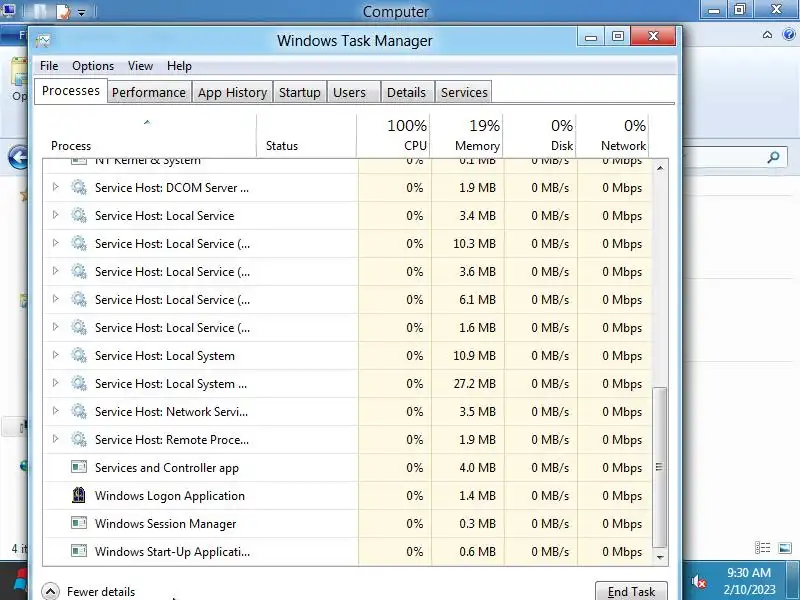
Task: Sort by the Status column header
Action: (306, 135)
